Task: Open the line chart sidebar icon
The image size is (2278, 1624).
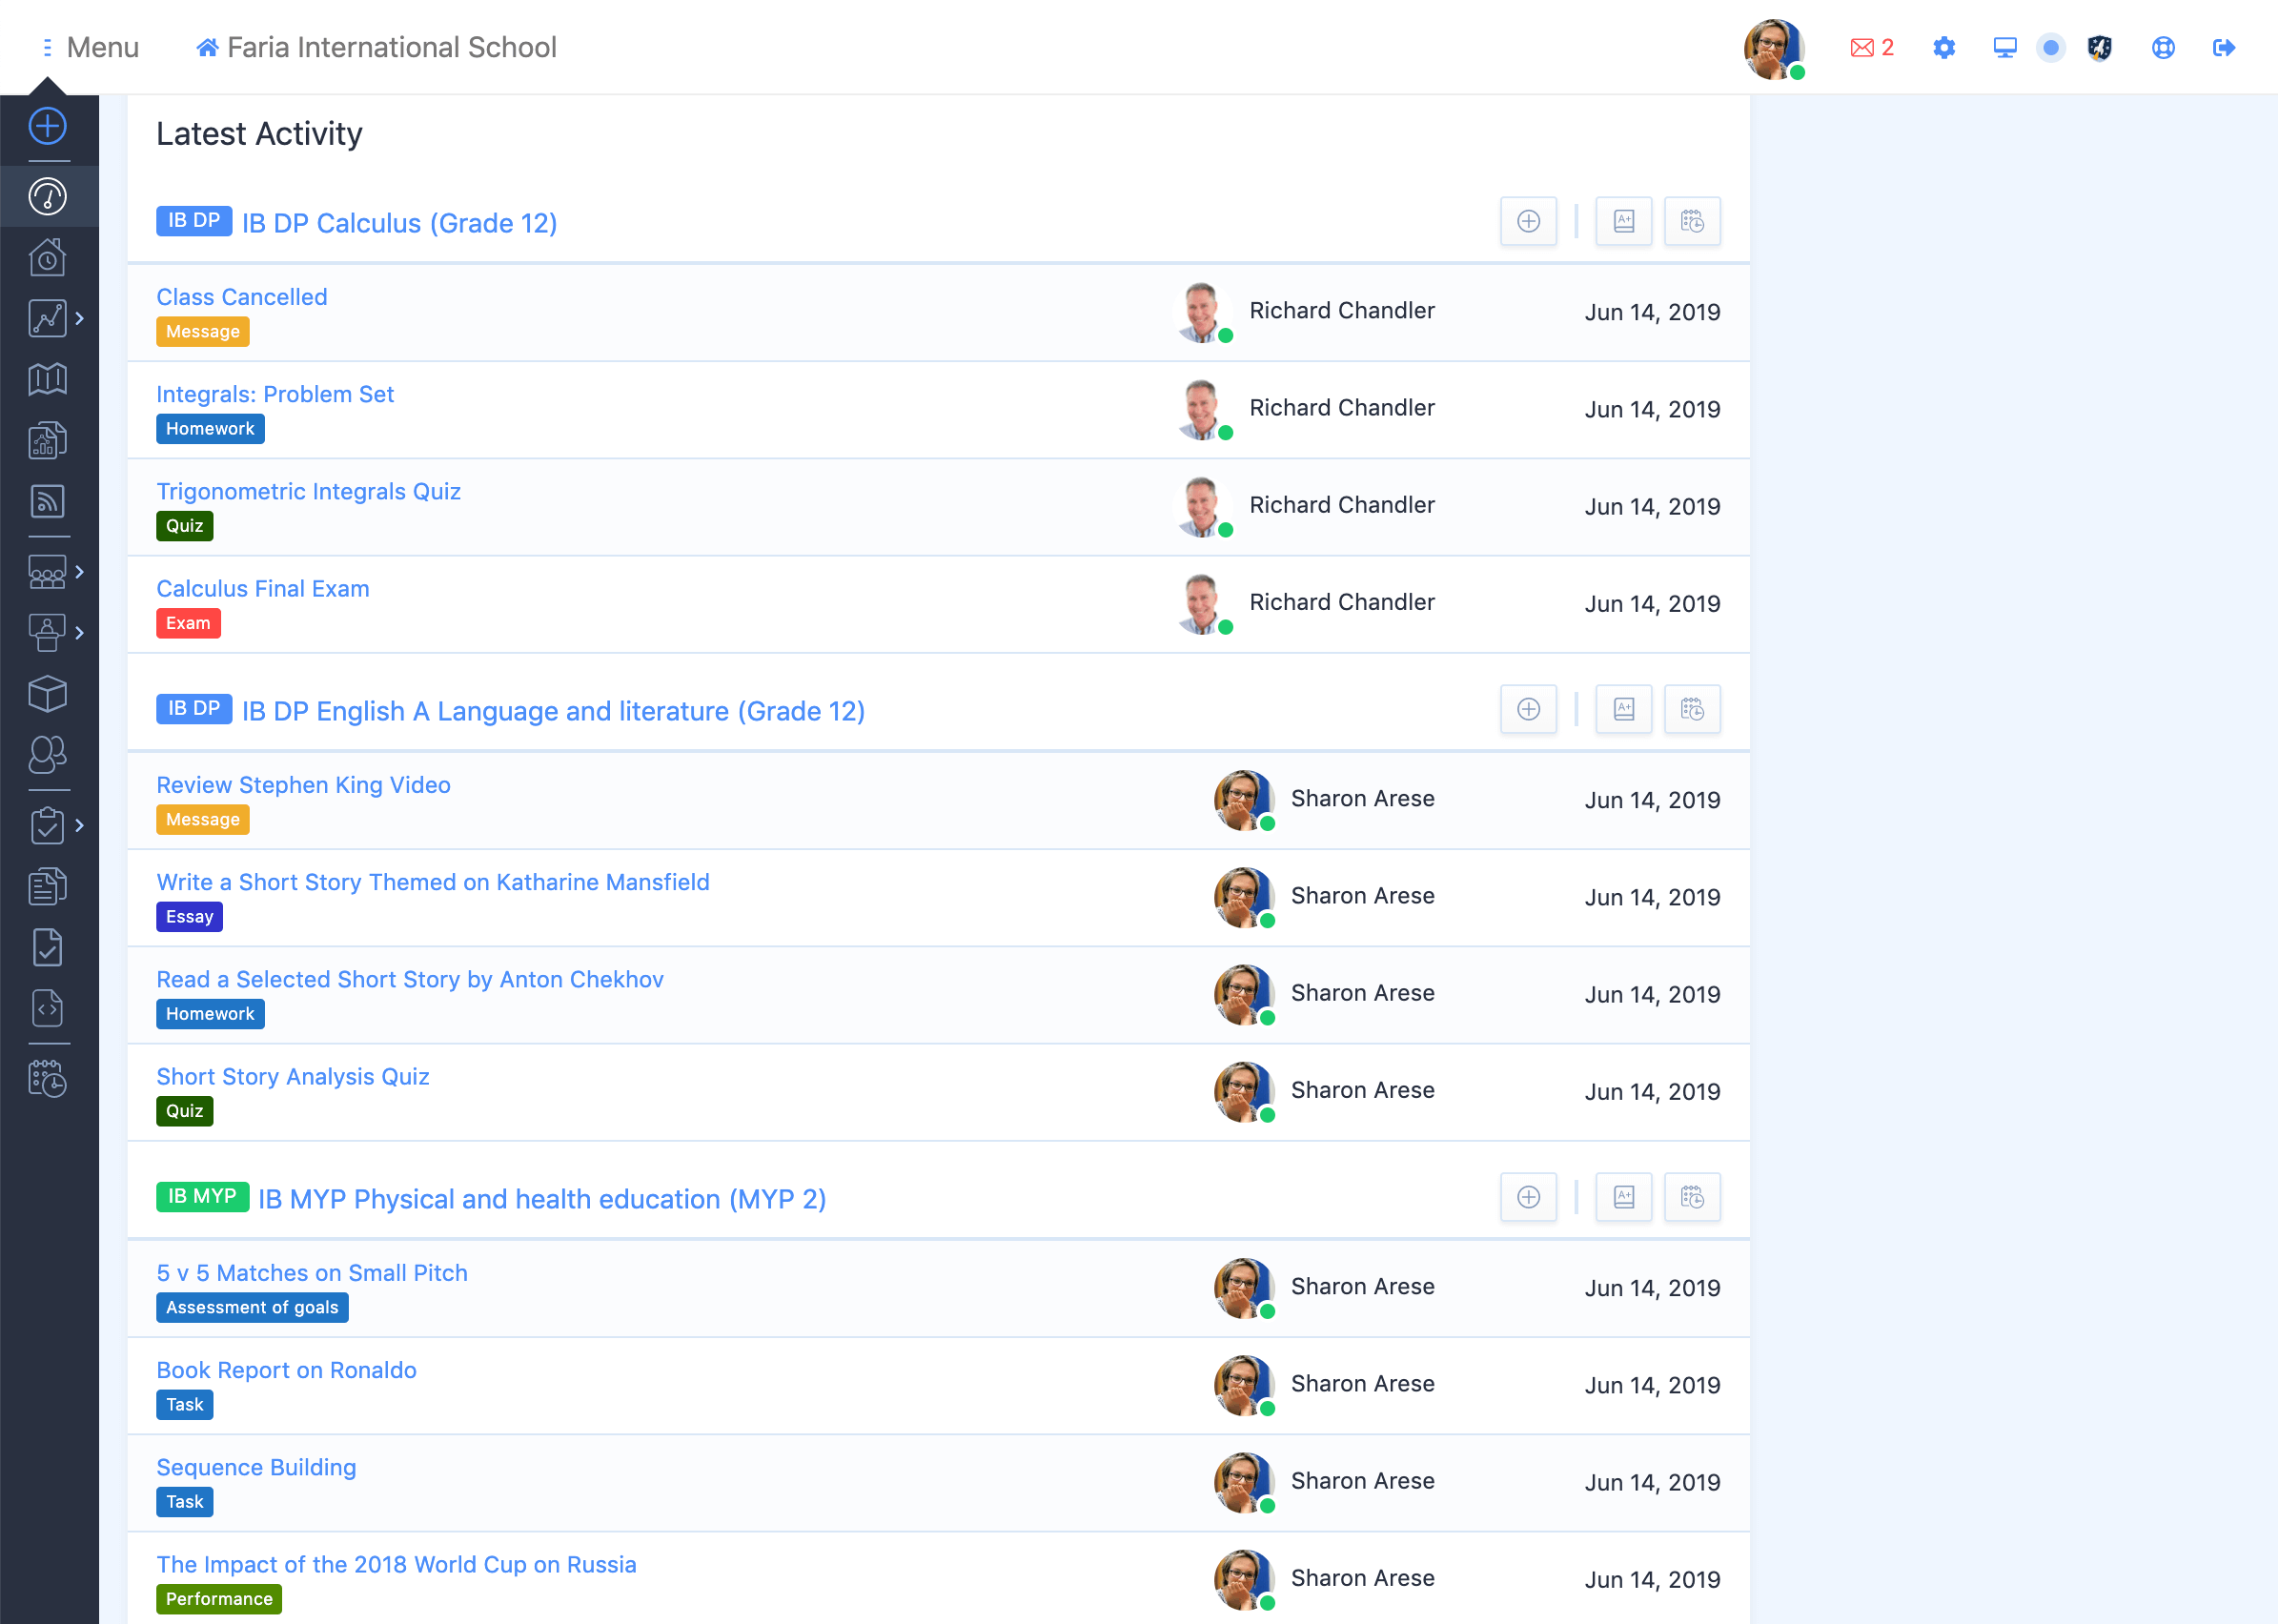Action: tap(47, 318)
